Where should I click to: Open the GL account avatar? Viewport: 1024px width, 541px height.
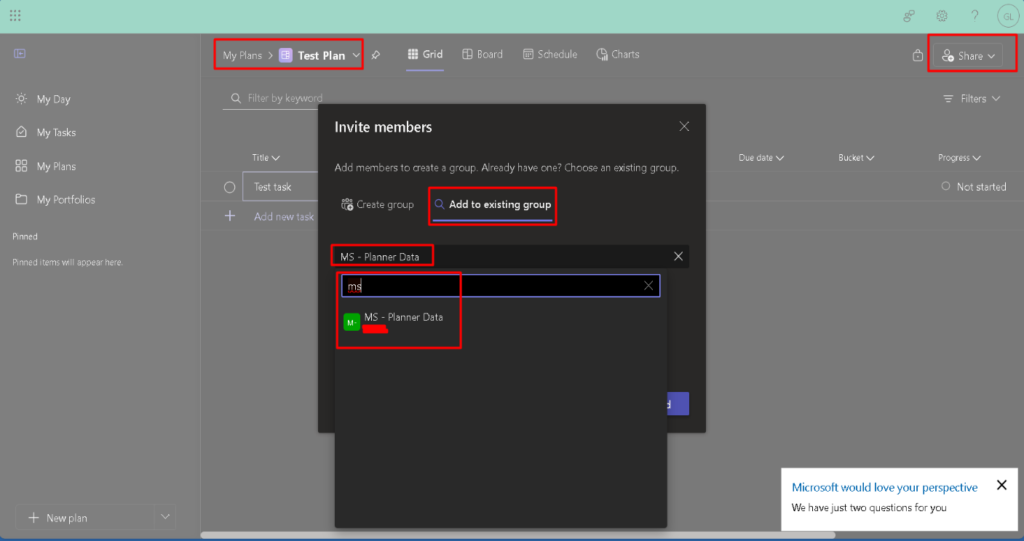(x=1008, y=16)
